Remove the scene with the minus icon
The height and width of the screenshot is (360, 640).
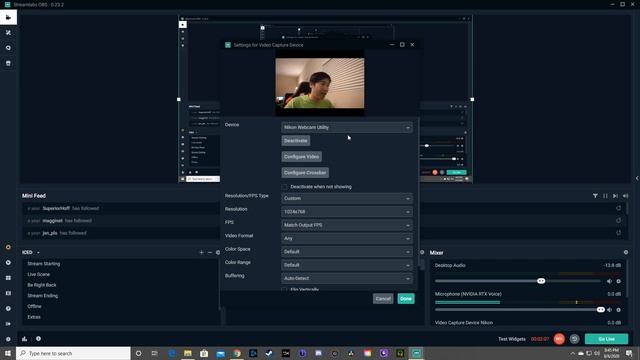210,253
